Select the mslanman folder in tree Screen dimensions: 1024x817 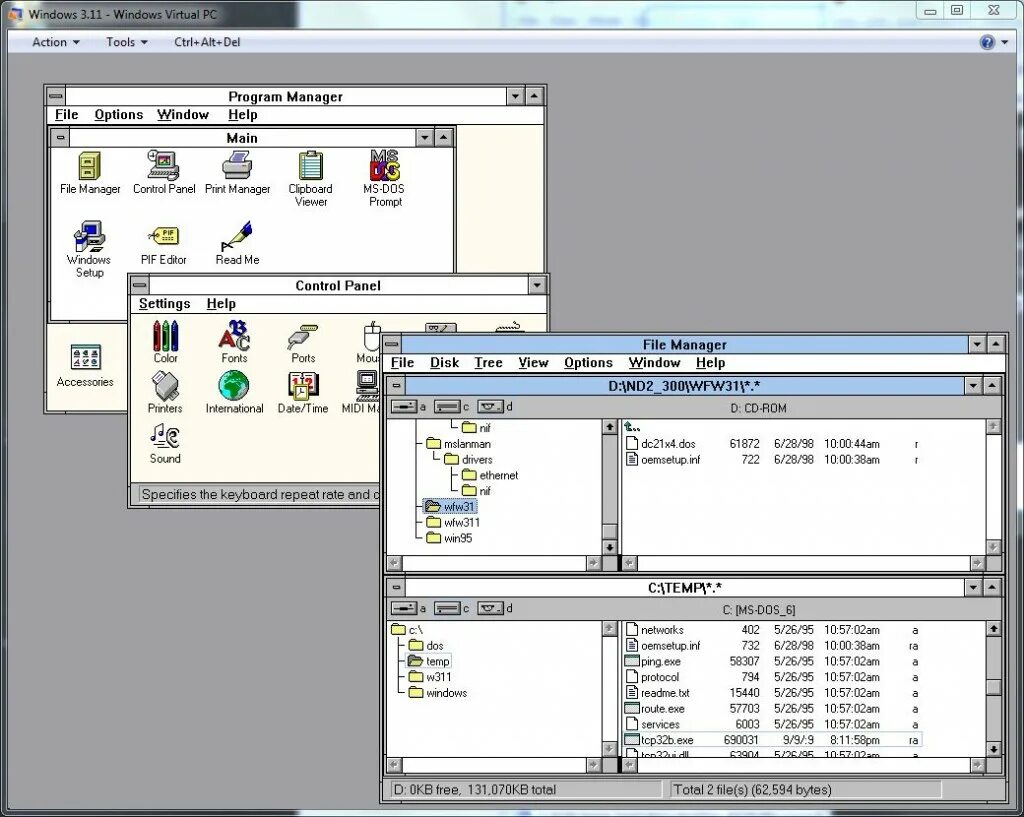(x=458, y=444)
